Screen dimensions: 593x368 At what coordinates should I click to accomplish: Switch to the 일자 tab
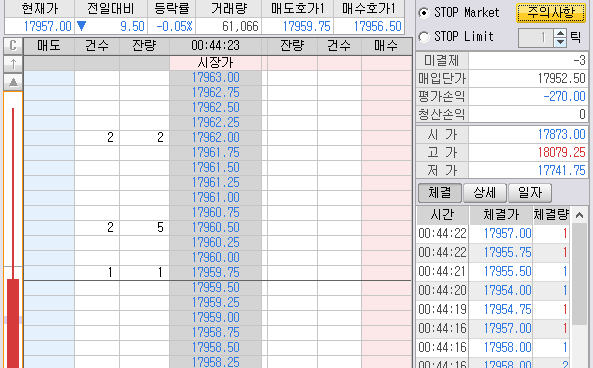(x=530, y=193)
